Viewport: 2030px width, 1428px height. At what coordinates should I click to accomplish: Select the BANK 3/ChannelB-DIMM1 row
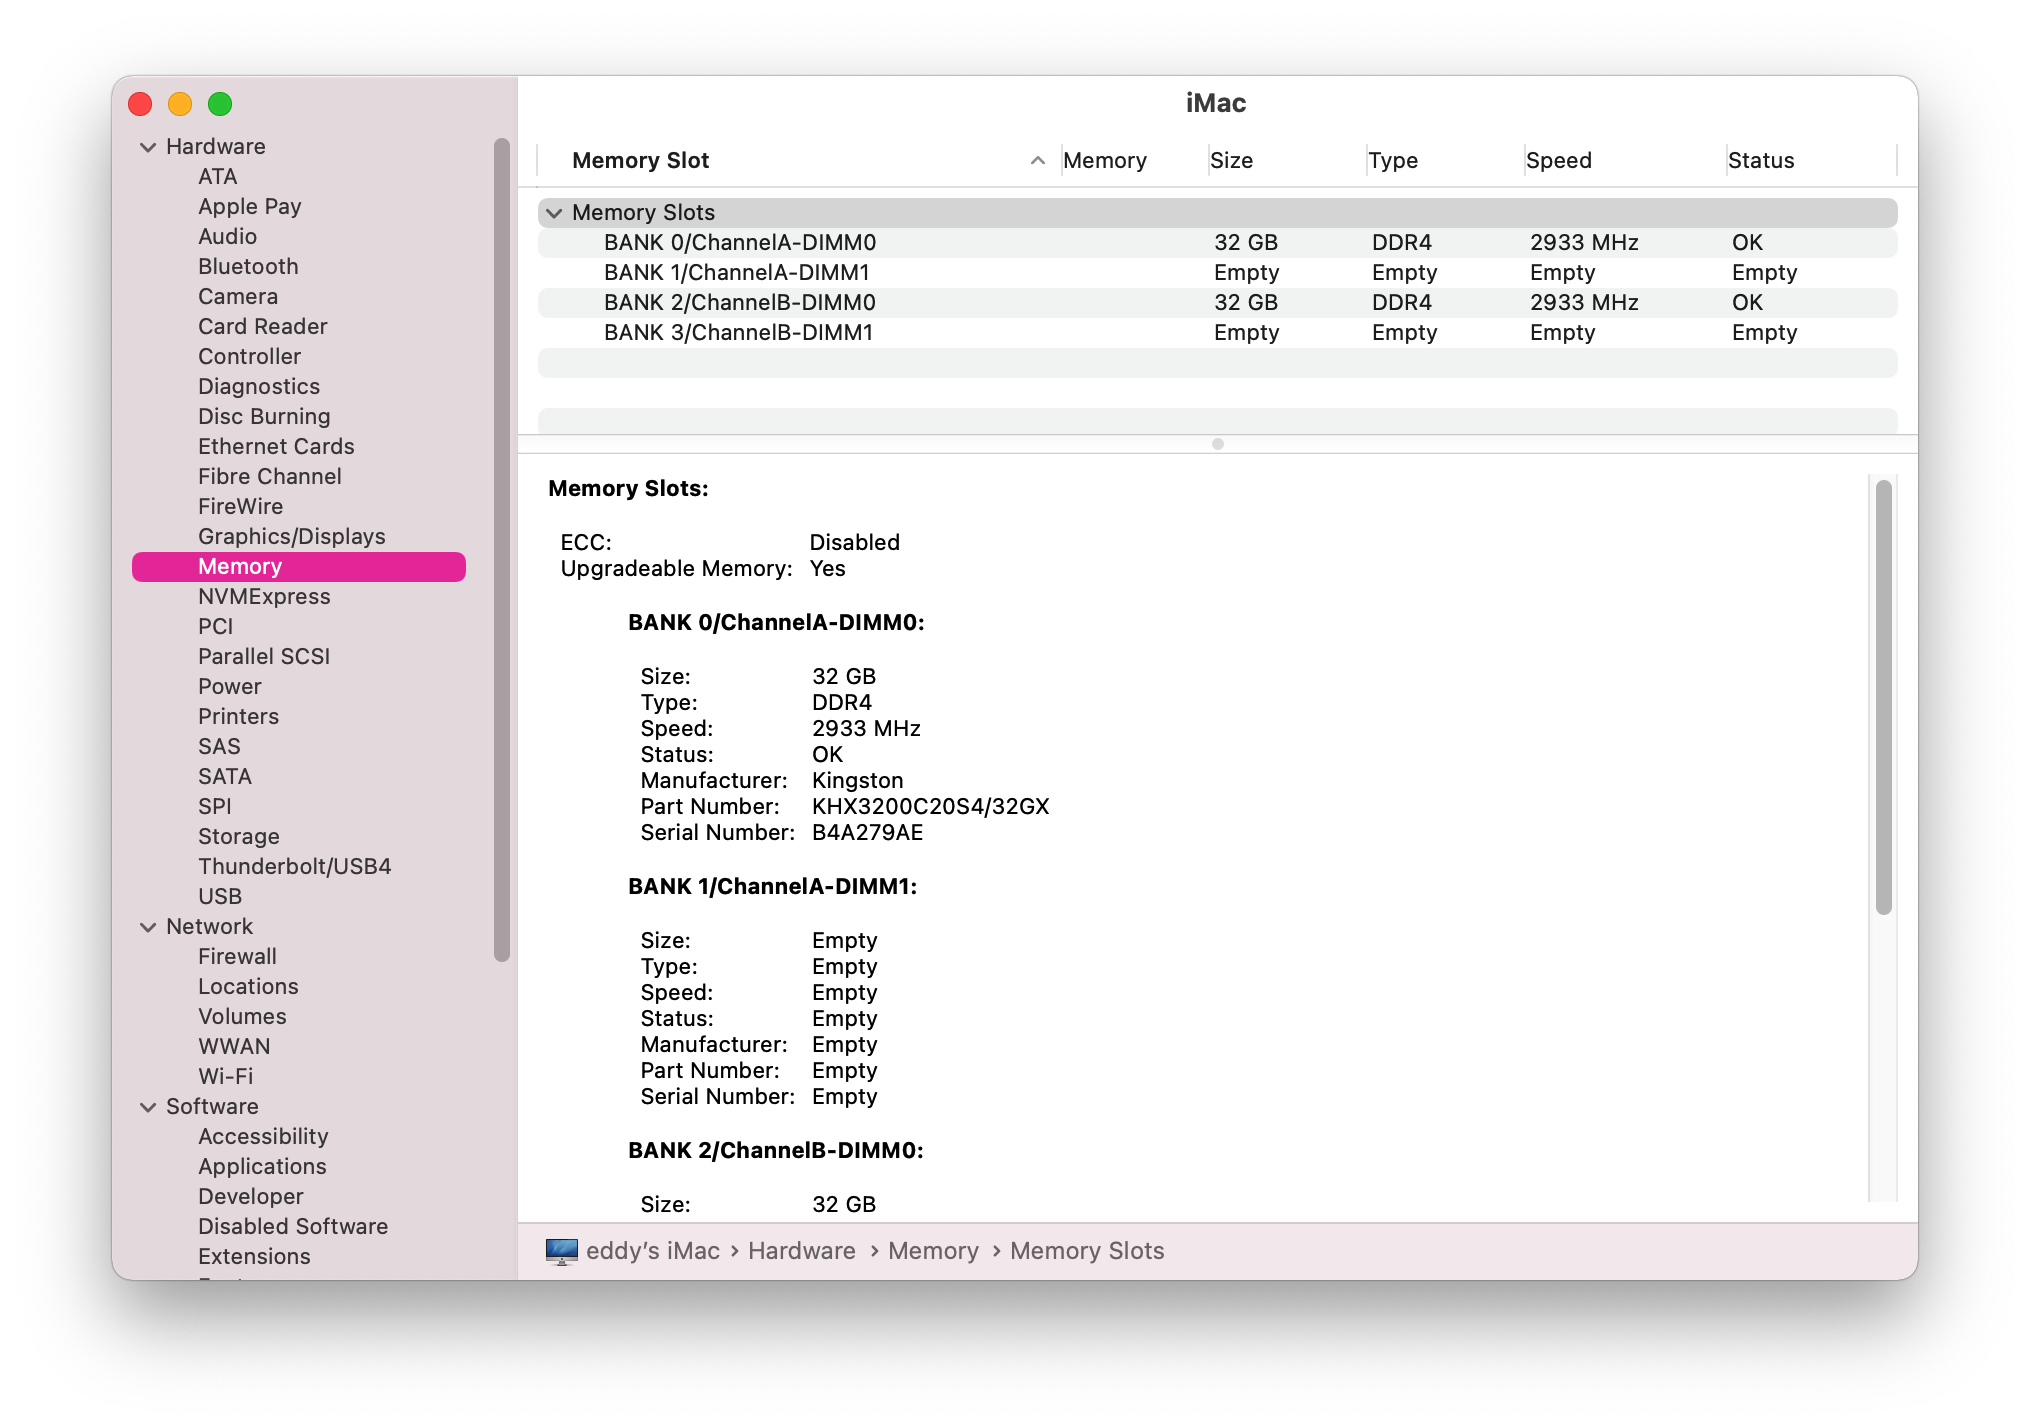[x=738, y=333]
